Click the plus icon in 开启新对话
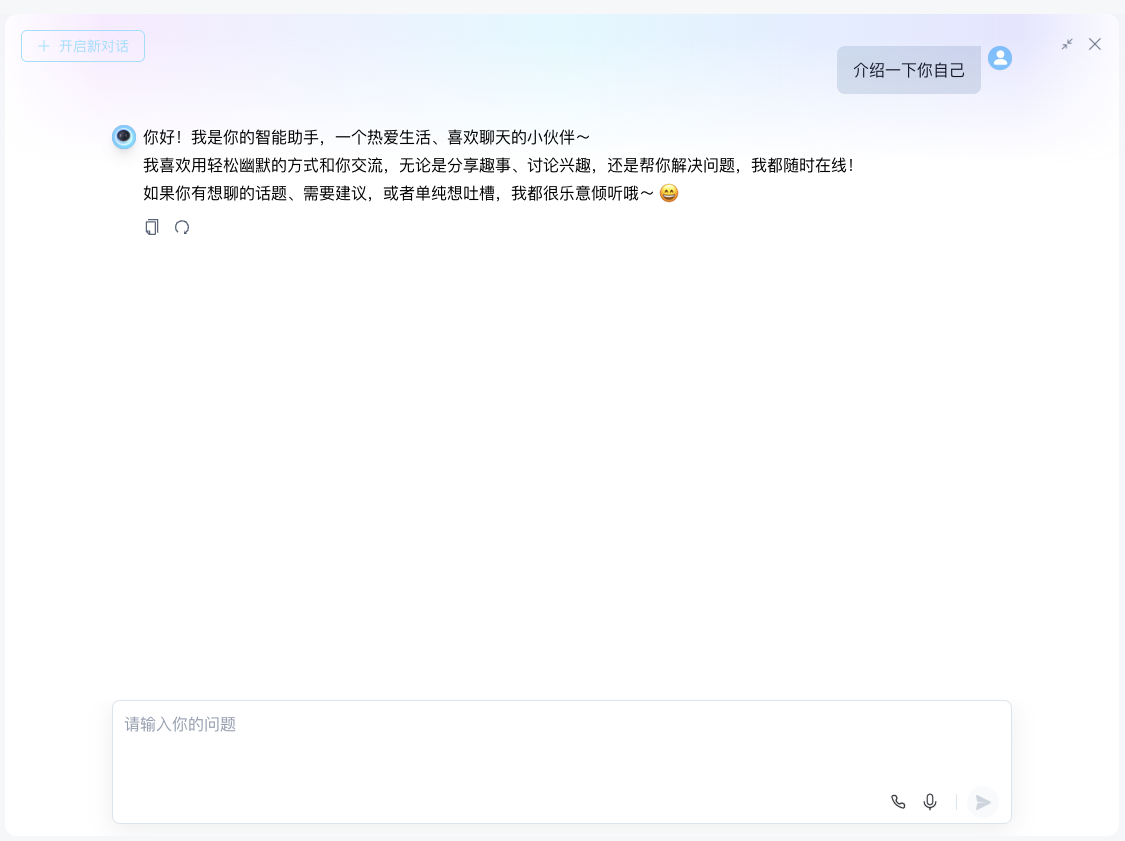 44,46
